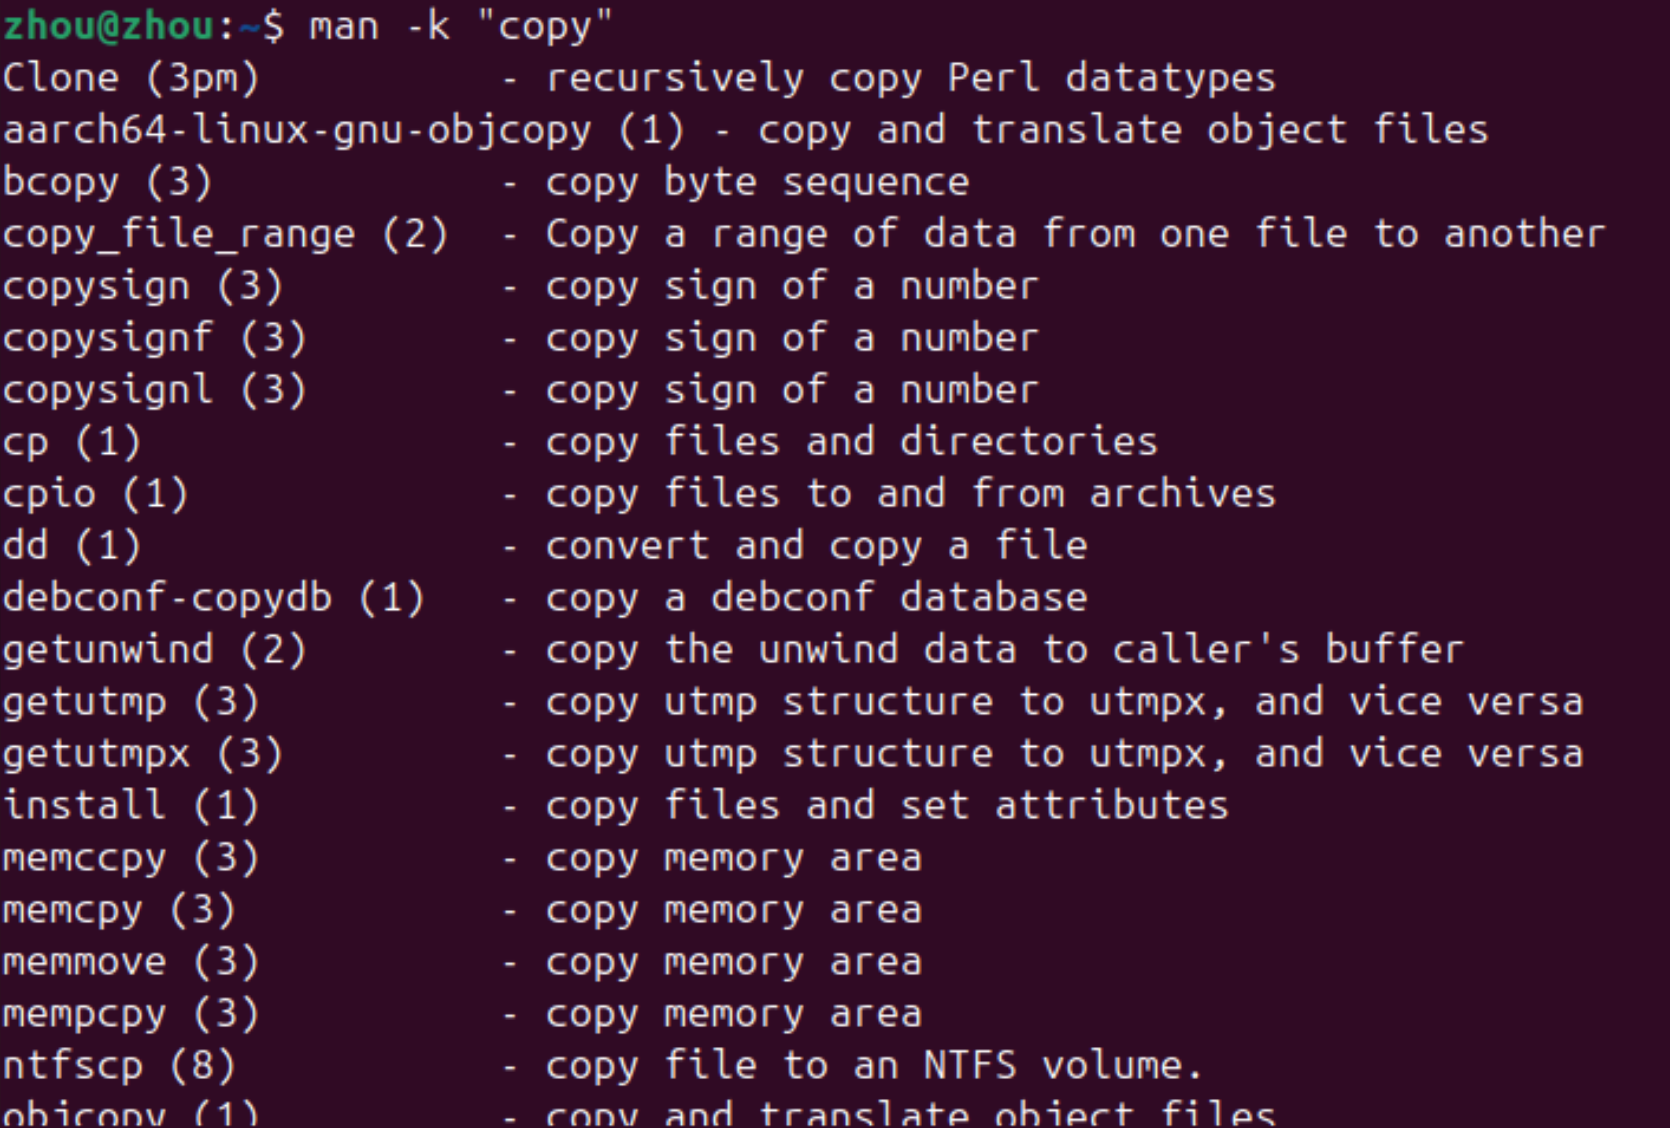Screen dimensions: 1670x1128
Task: Click the "man -k "copy"" command text
Action: pyautogui.click(x=460, y=26)
